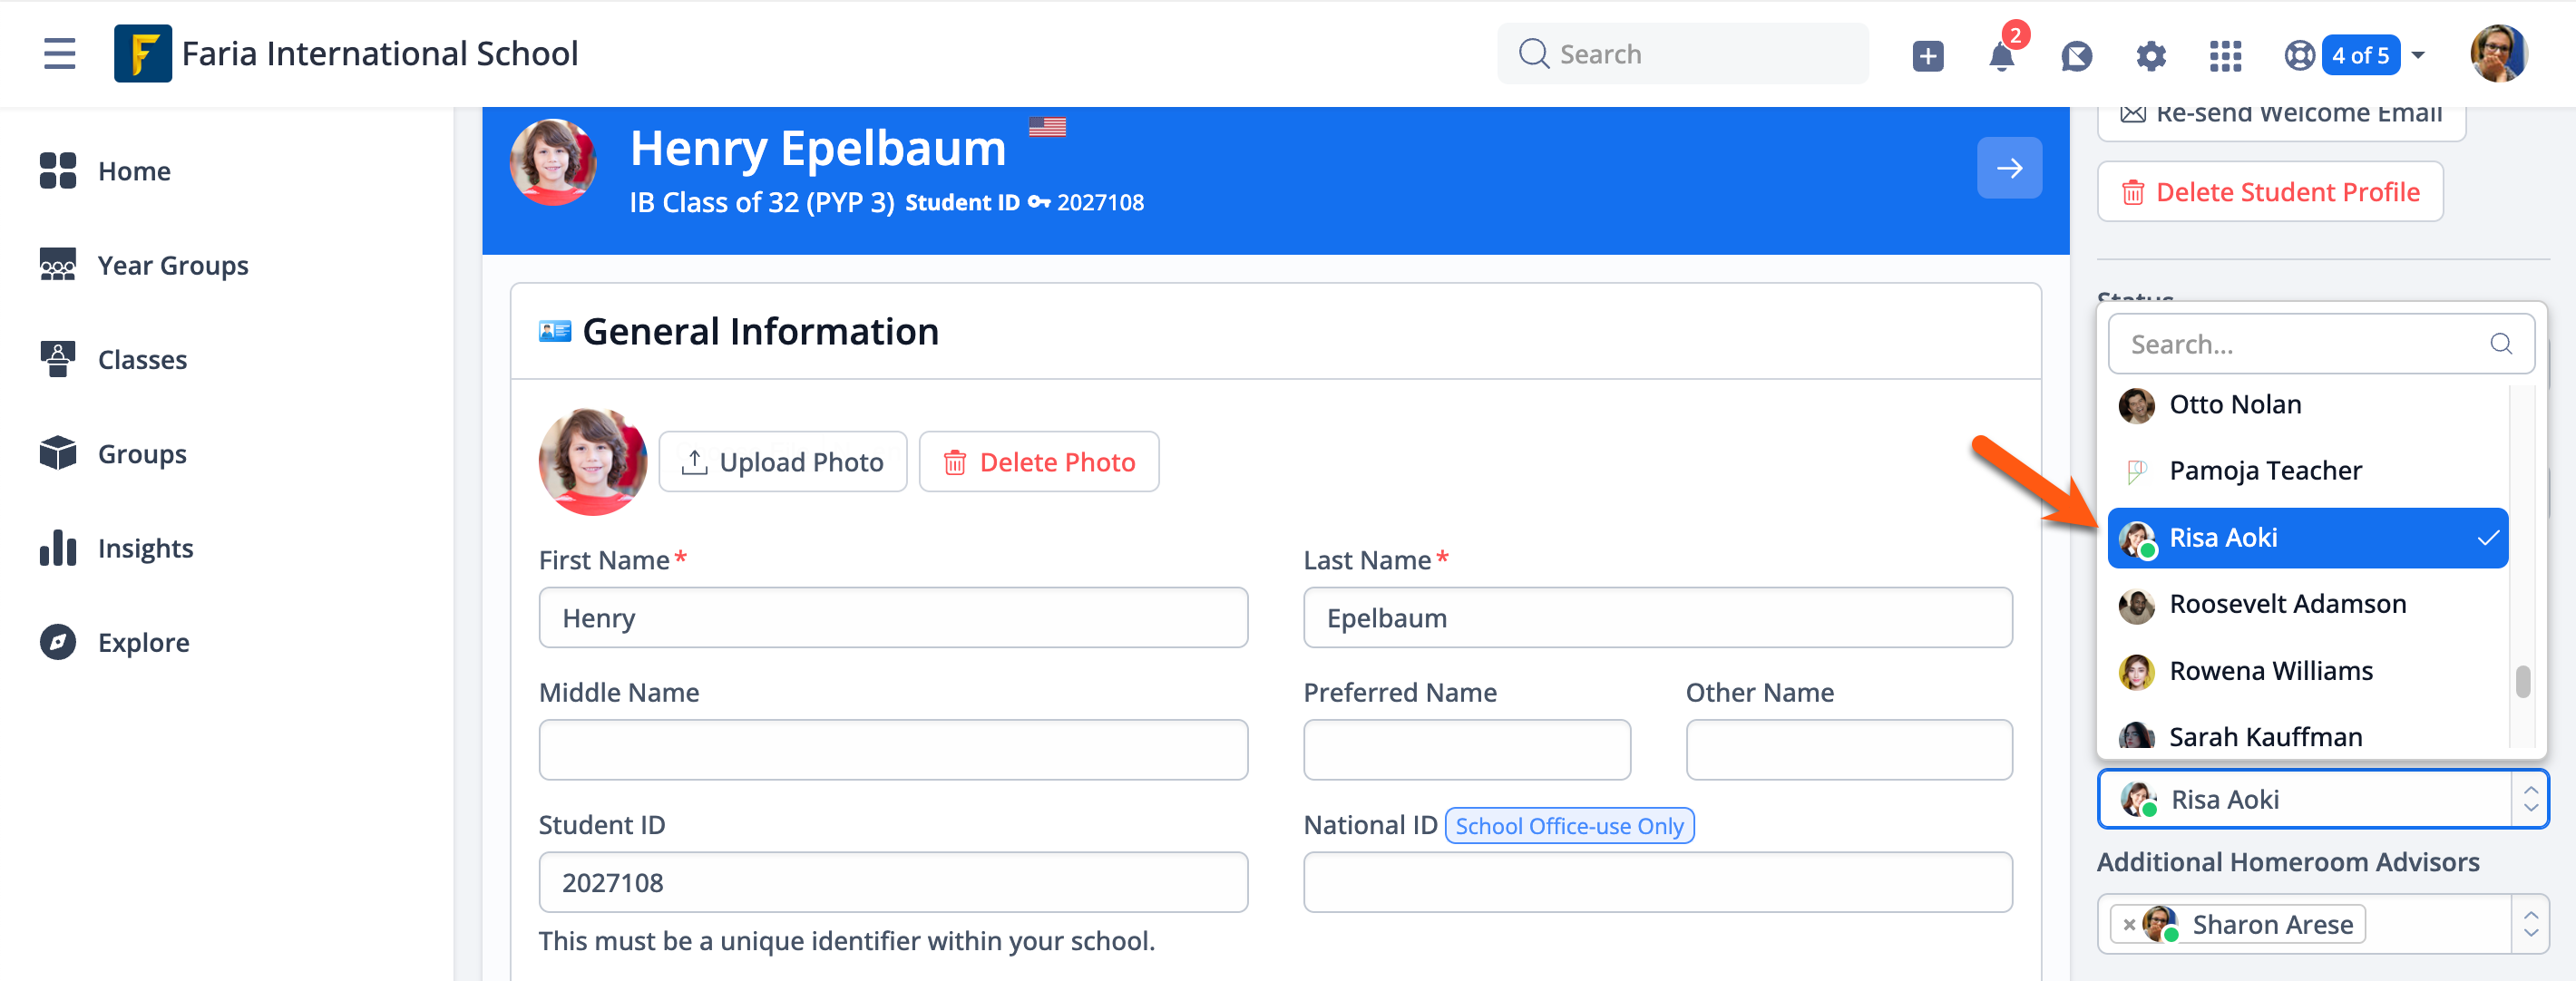Screen dimensions: 2576x981
Task: Open the messages chat icon
Action: (x=2076, y=56)
